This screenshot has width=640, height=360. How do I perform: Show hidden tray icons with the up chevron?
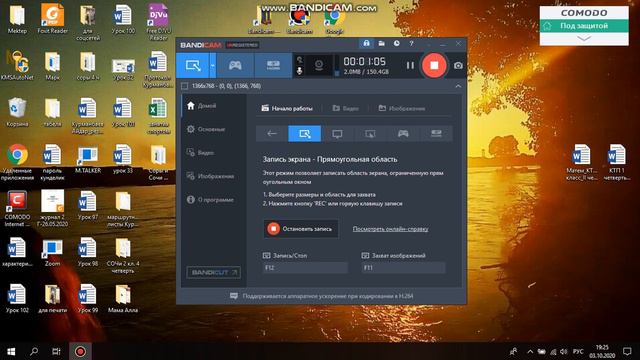point(530,351)
